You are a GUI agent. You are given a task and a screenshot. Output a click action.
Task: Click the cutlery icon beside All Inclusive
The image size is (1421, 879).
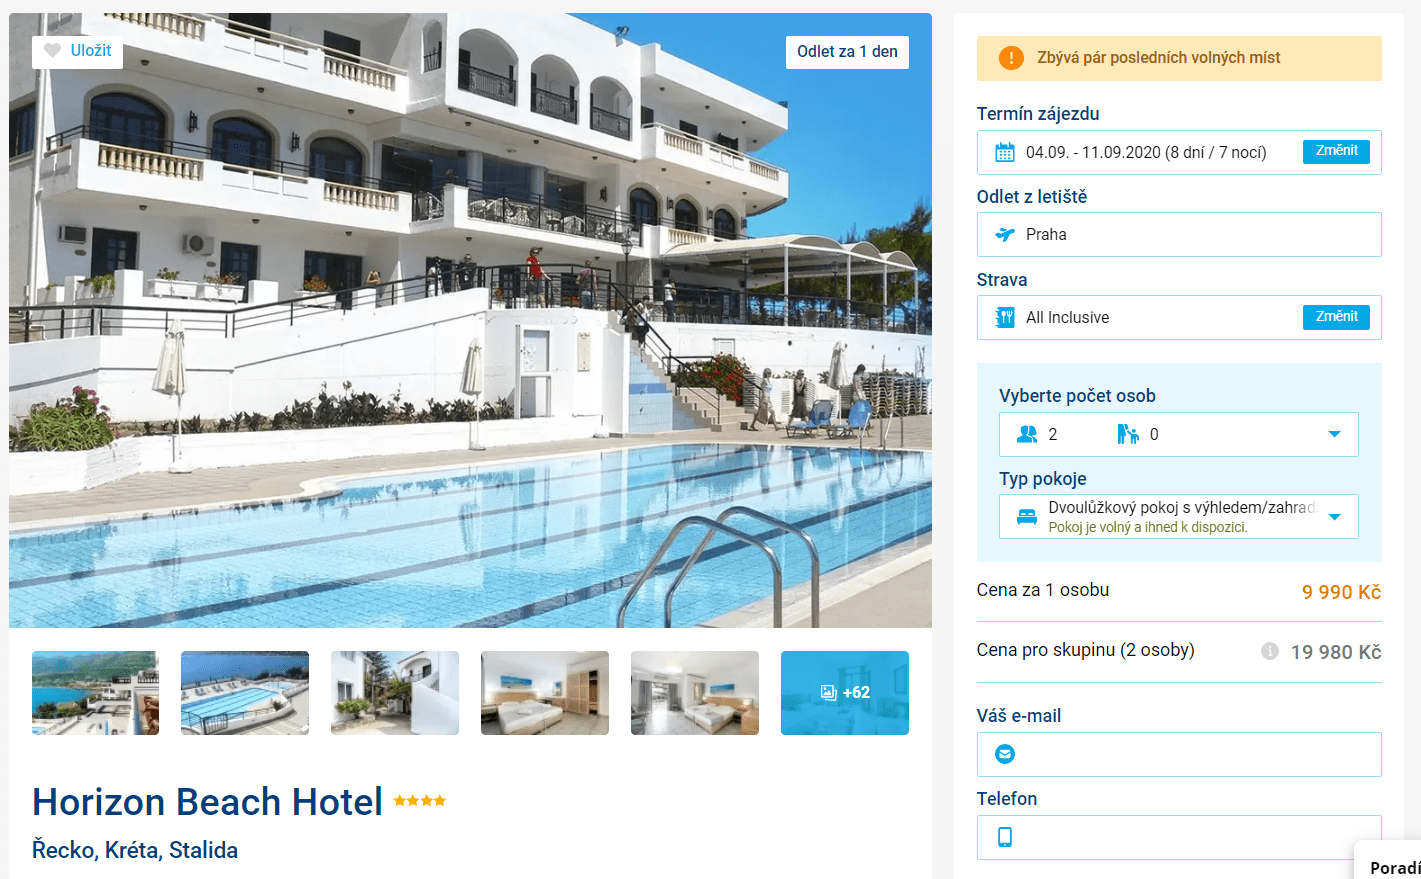(1005, 318)
